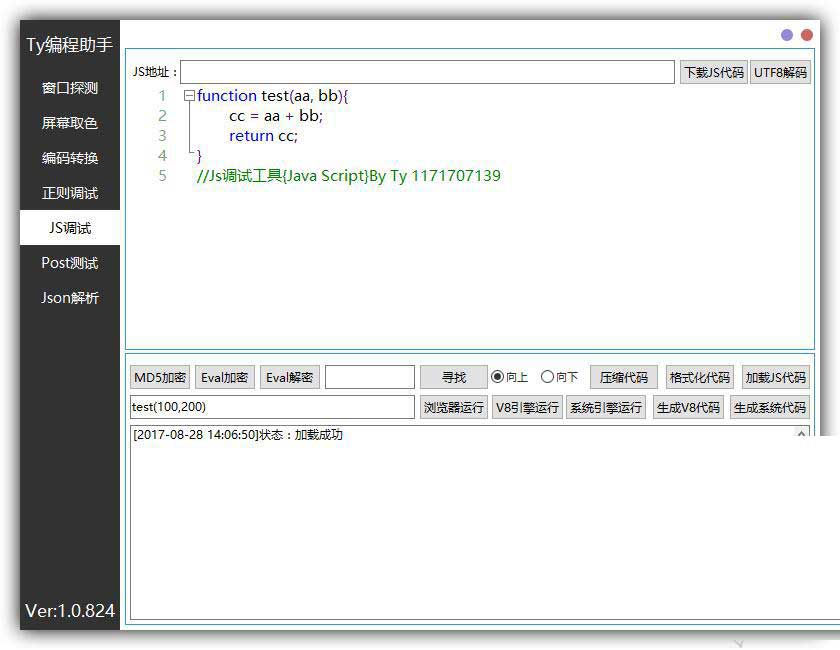Click the search text field beside 寻找
This screenshot has height=650, width=840.
(x=370, y=377)
